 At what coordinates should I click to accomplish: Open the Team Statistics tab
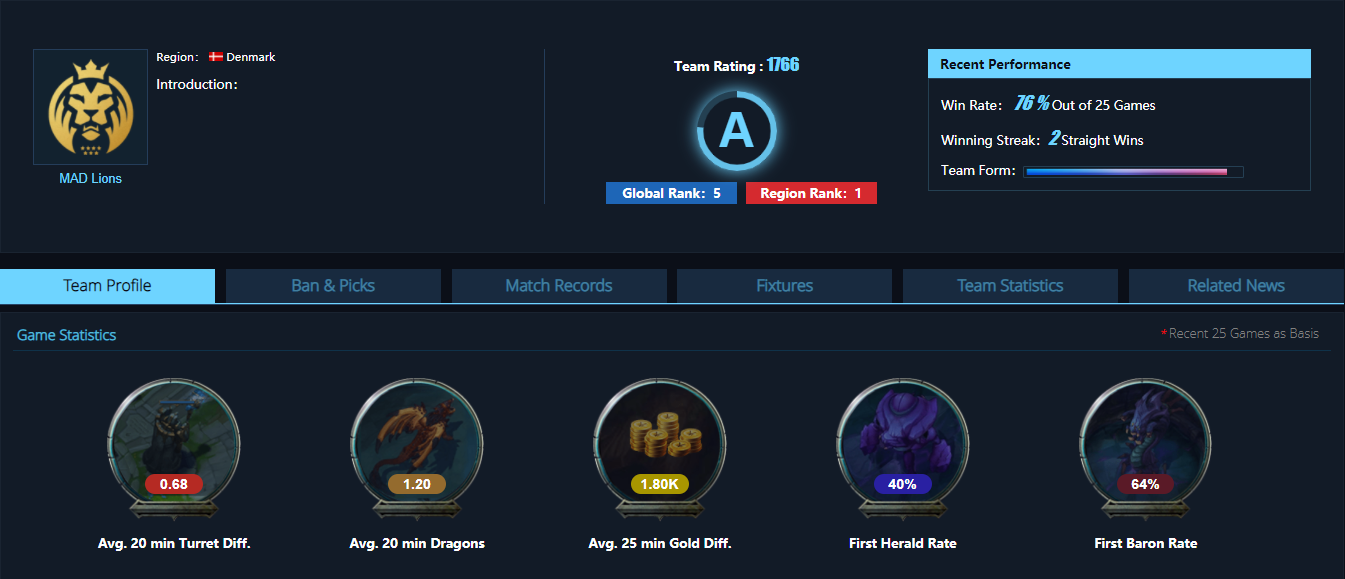point(1010,286)
